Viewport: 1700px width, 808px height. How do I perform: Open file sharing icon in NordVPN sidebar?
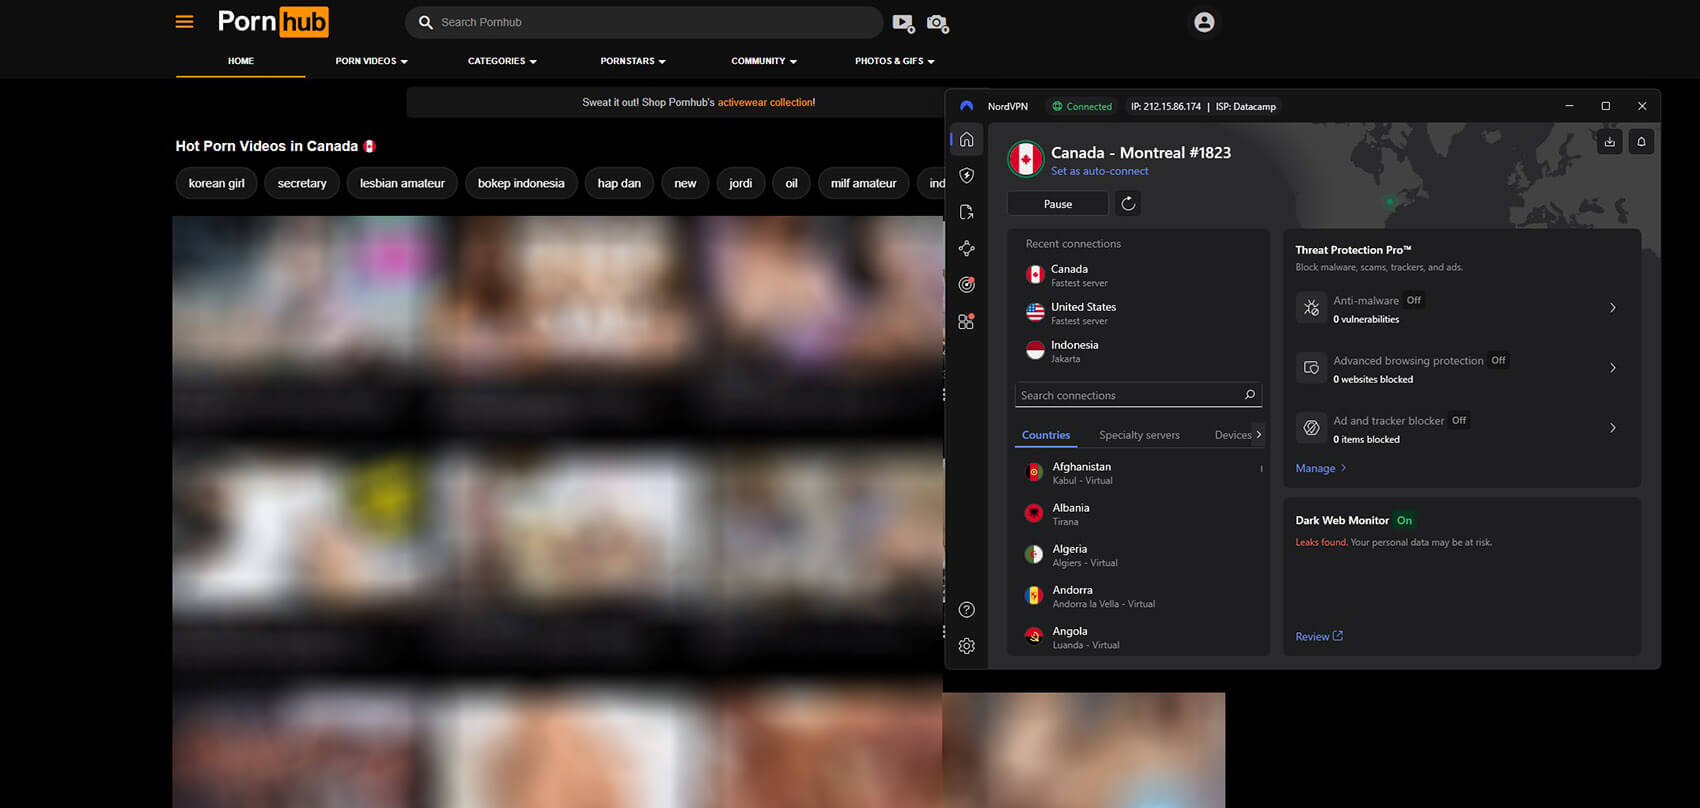966,212
